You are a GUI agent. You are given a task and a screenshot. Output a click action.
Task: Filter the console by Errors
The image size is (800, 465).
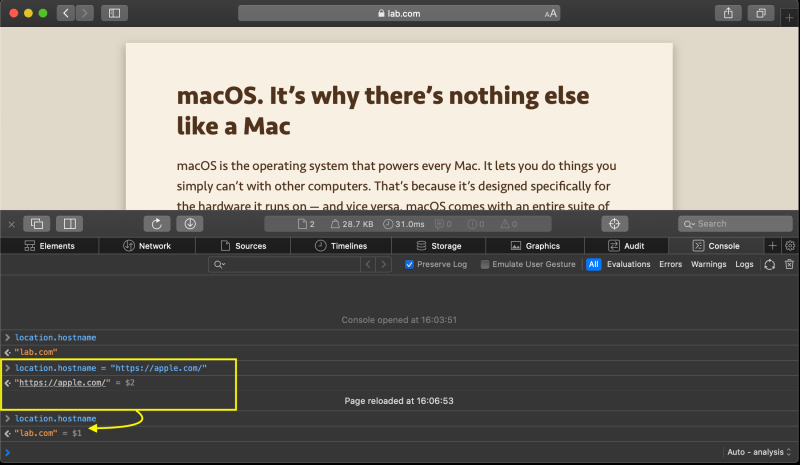coord(670,264)
